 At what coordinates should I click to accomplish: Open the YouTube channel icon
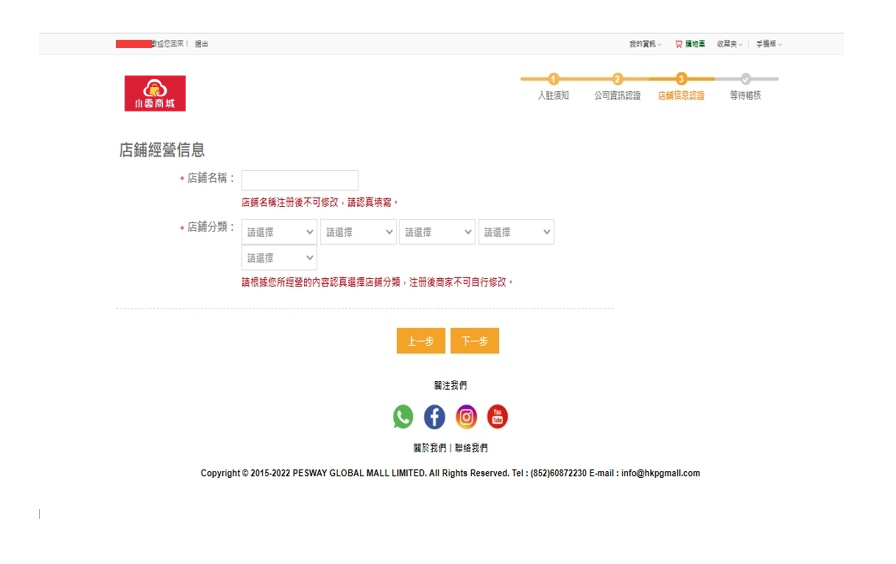497,416
